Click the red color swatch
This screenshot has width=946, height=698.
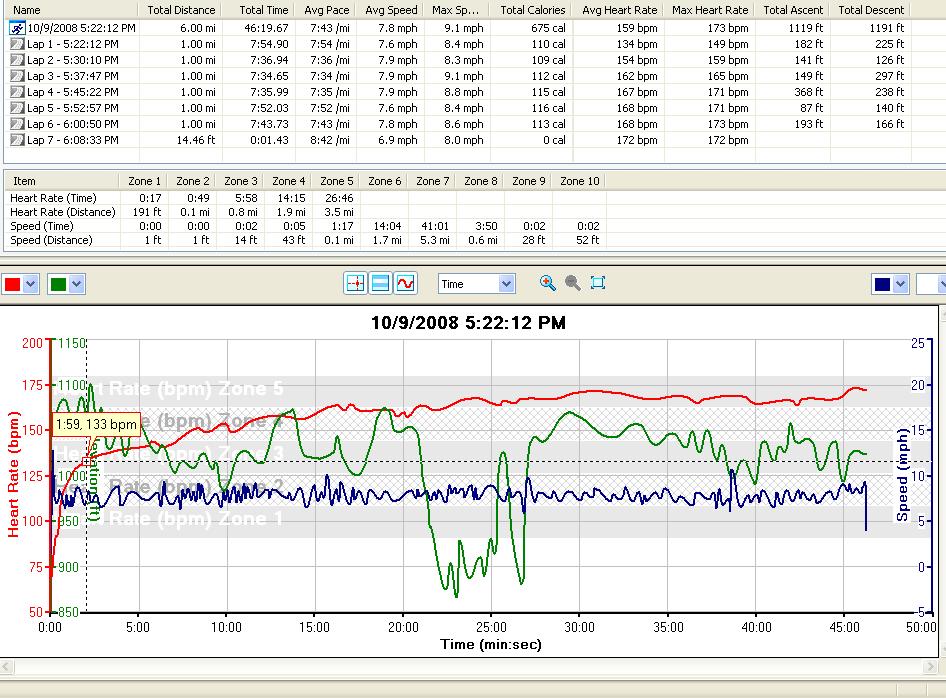click(x=12, y=284)
